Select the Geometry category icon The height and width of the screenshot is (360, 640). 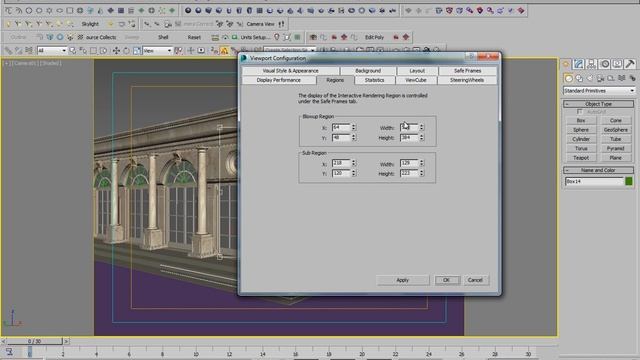(x=569, y=78)
